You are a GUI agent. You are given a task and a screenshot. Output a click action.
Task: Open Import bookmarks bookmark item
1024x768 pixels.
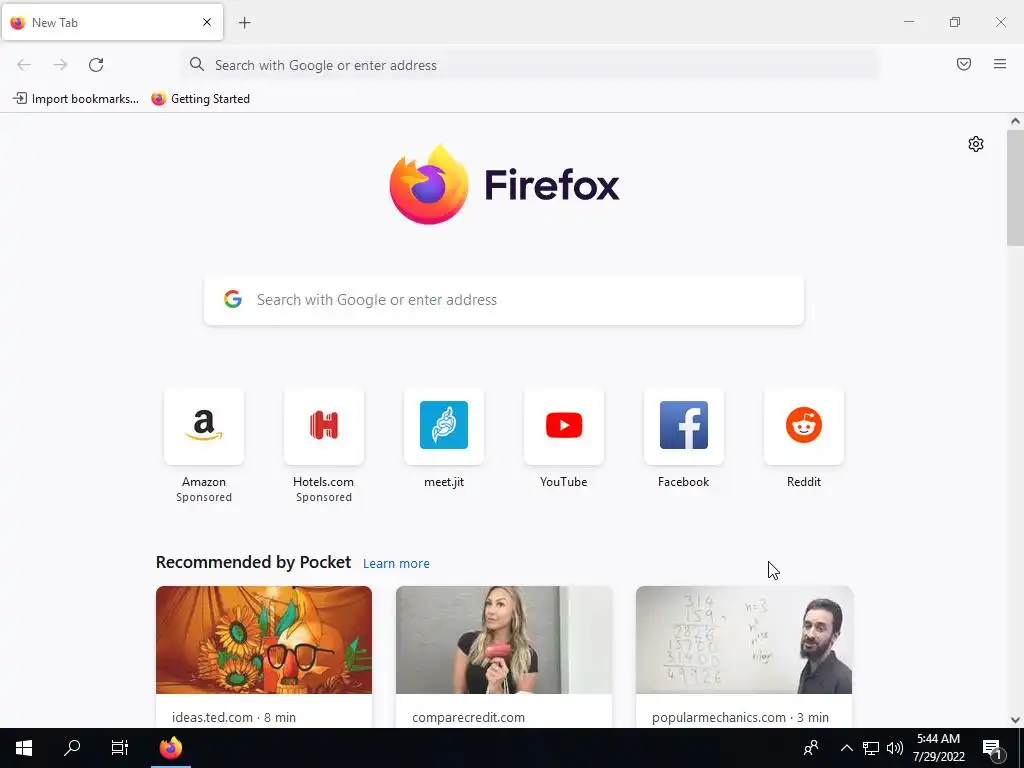point(76,99)
